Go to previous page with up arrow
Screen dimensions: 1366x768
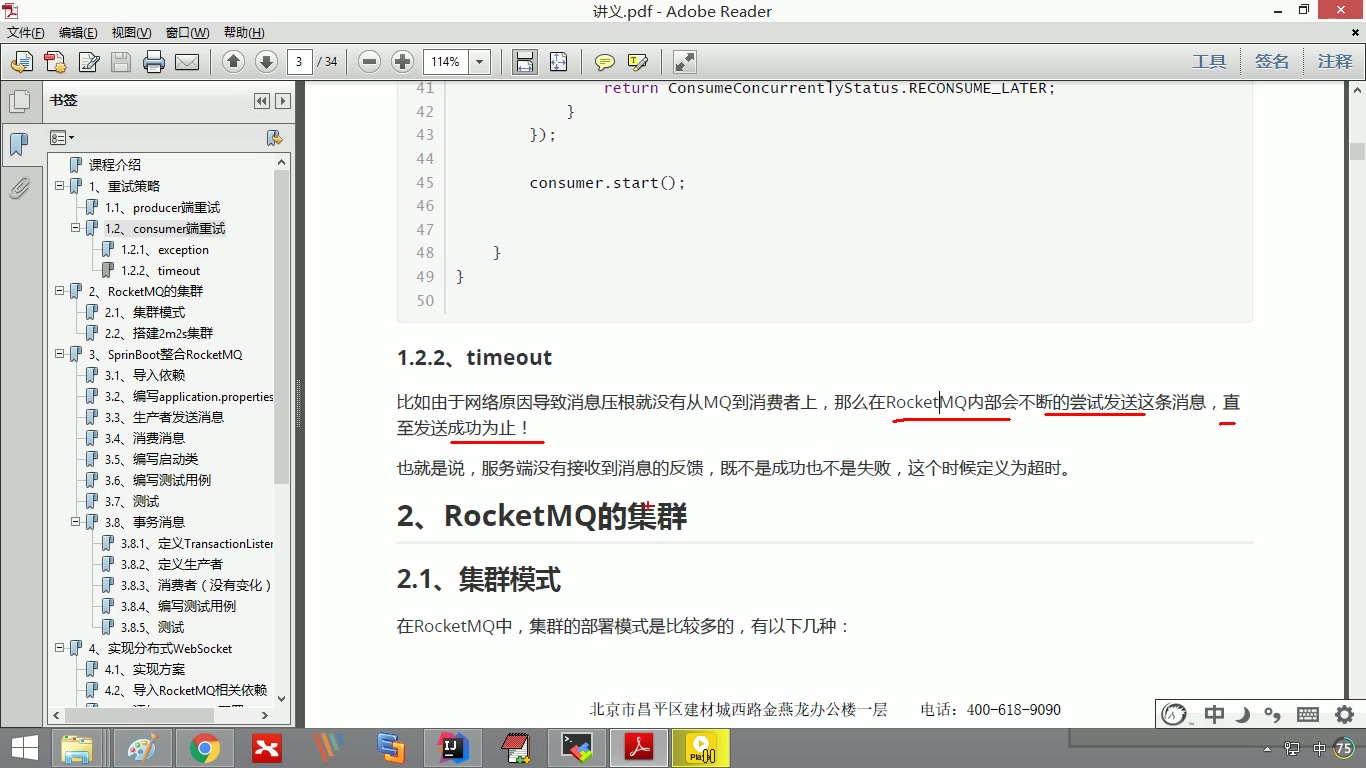pos(233,62)
